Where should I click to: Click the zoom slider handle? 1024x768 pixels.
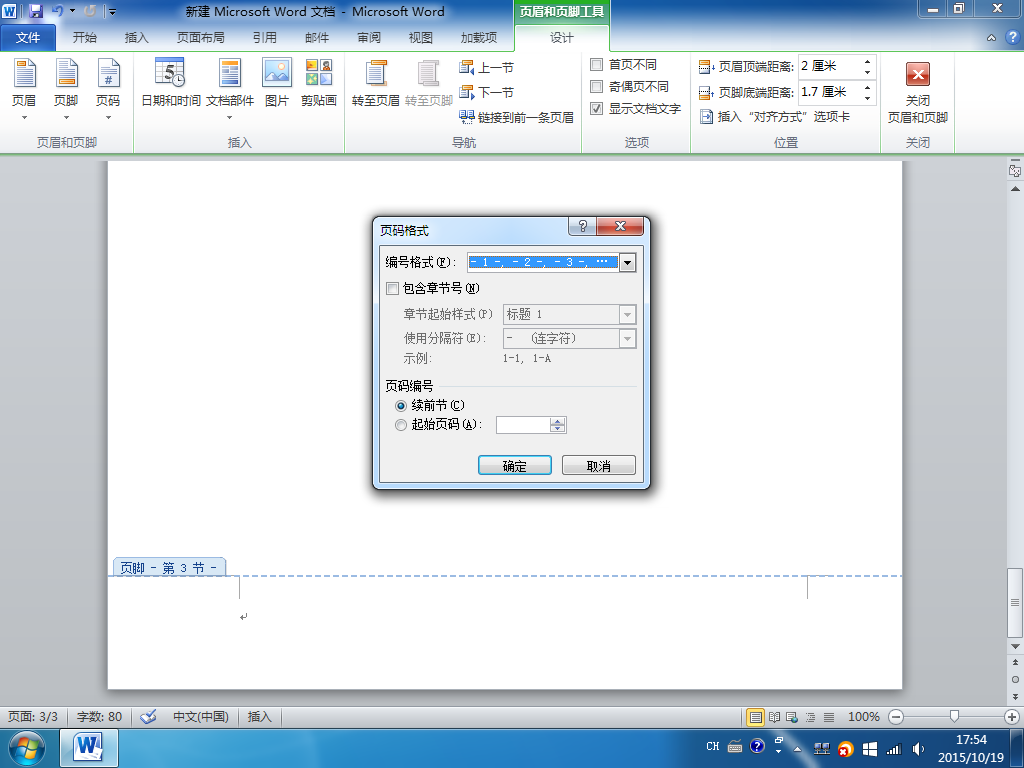[x=954, y=717]
